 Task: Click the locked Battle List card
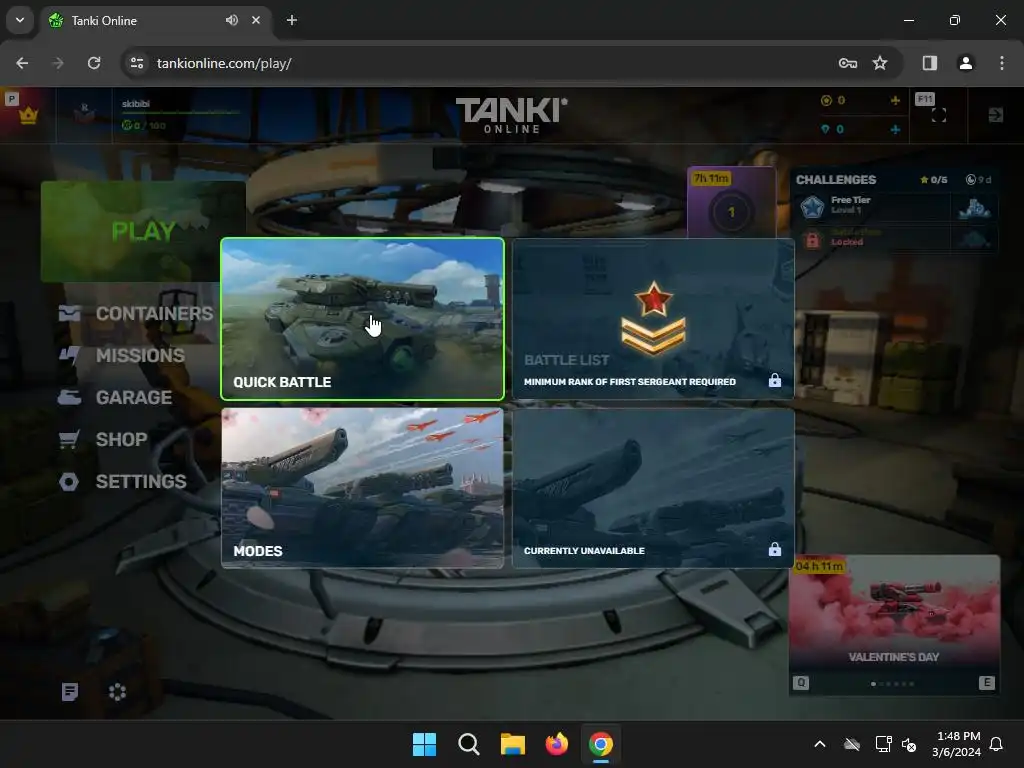(x=653, y=319)
